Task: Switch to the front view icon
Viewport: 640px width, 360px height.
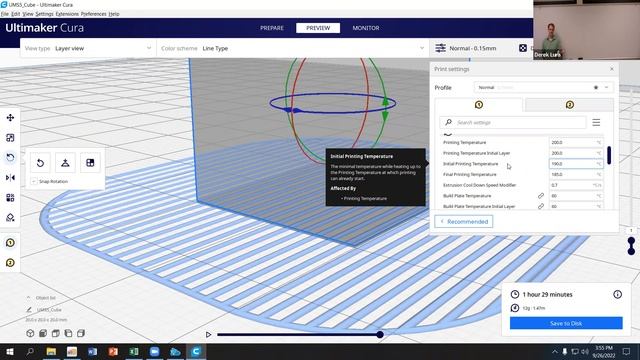Action: pyautogui.click(x=43, y=333)
